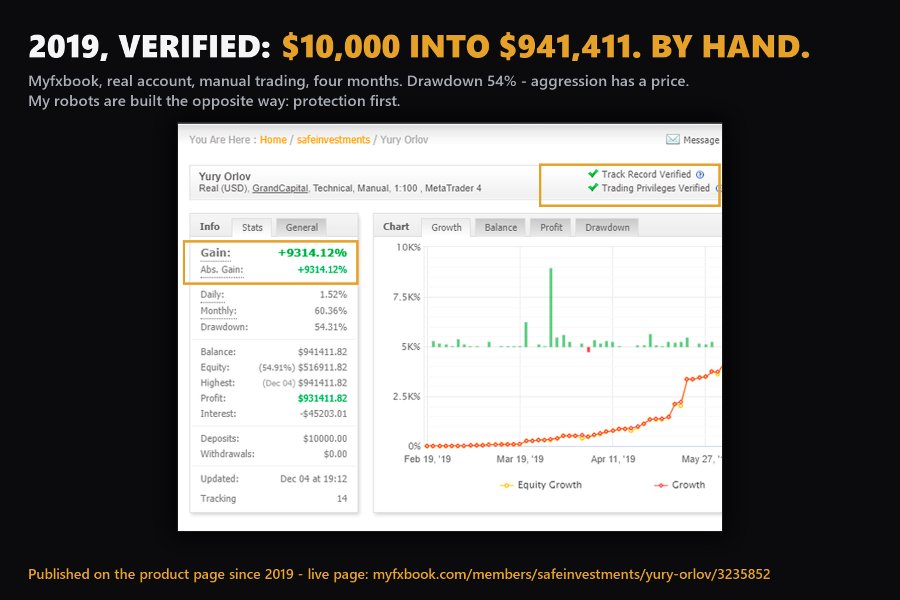Image resolution: width=900 pixels, height=600 pixels.
Task: Show the Drawdown chart tab
Action: [607, 227]
